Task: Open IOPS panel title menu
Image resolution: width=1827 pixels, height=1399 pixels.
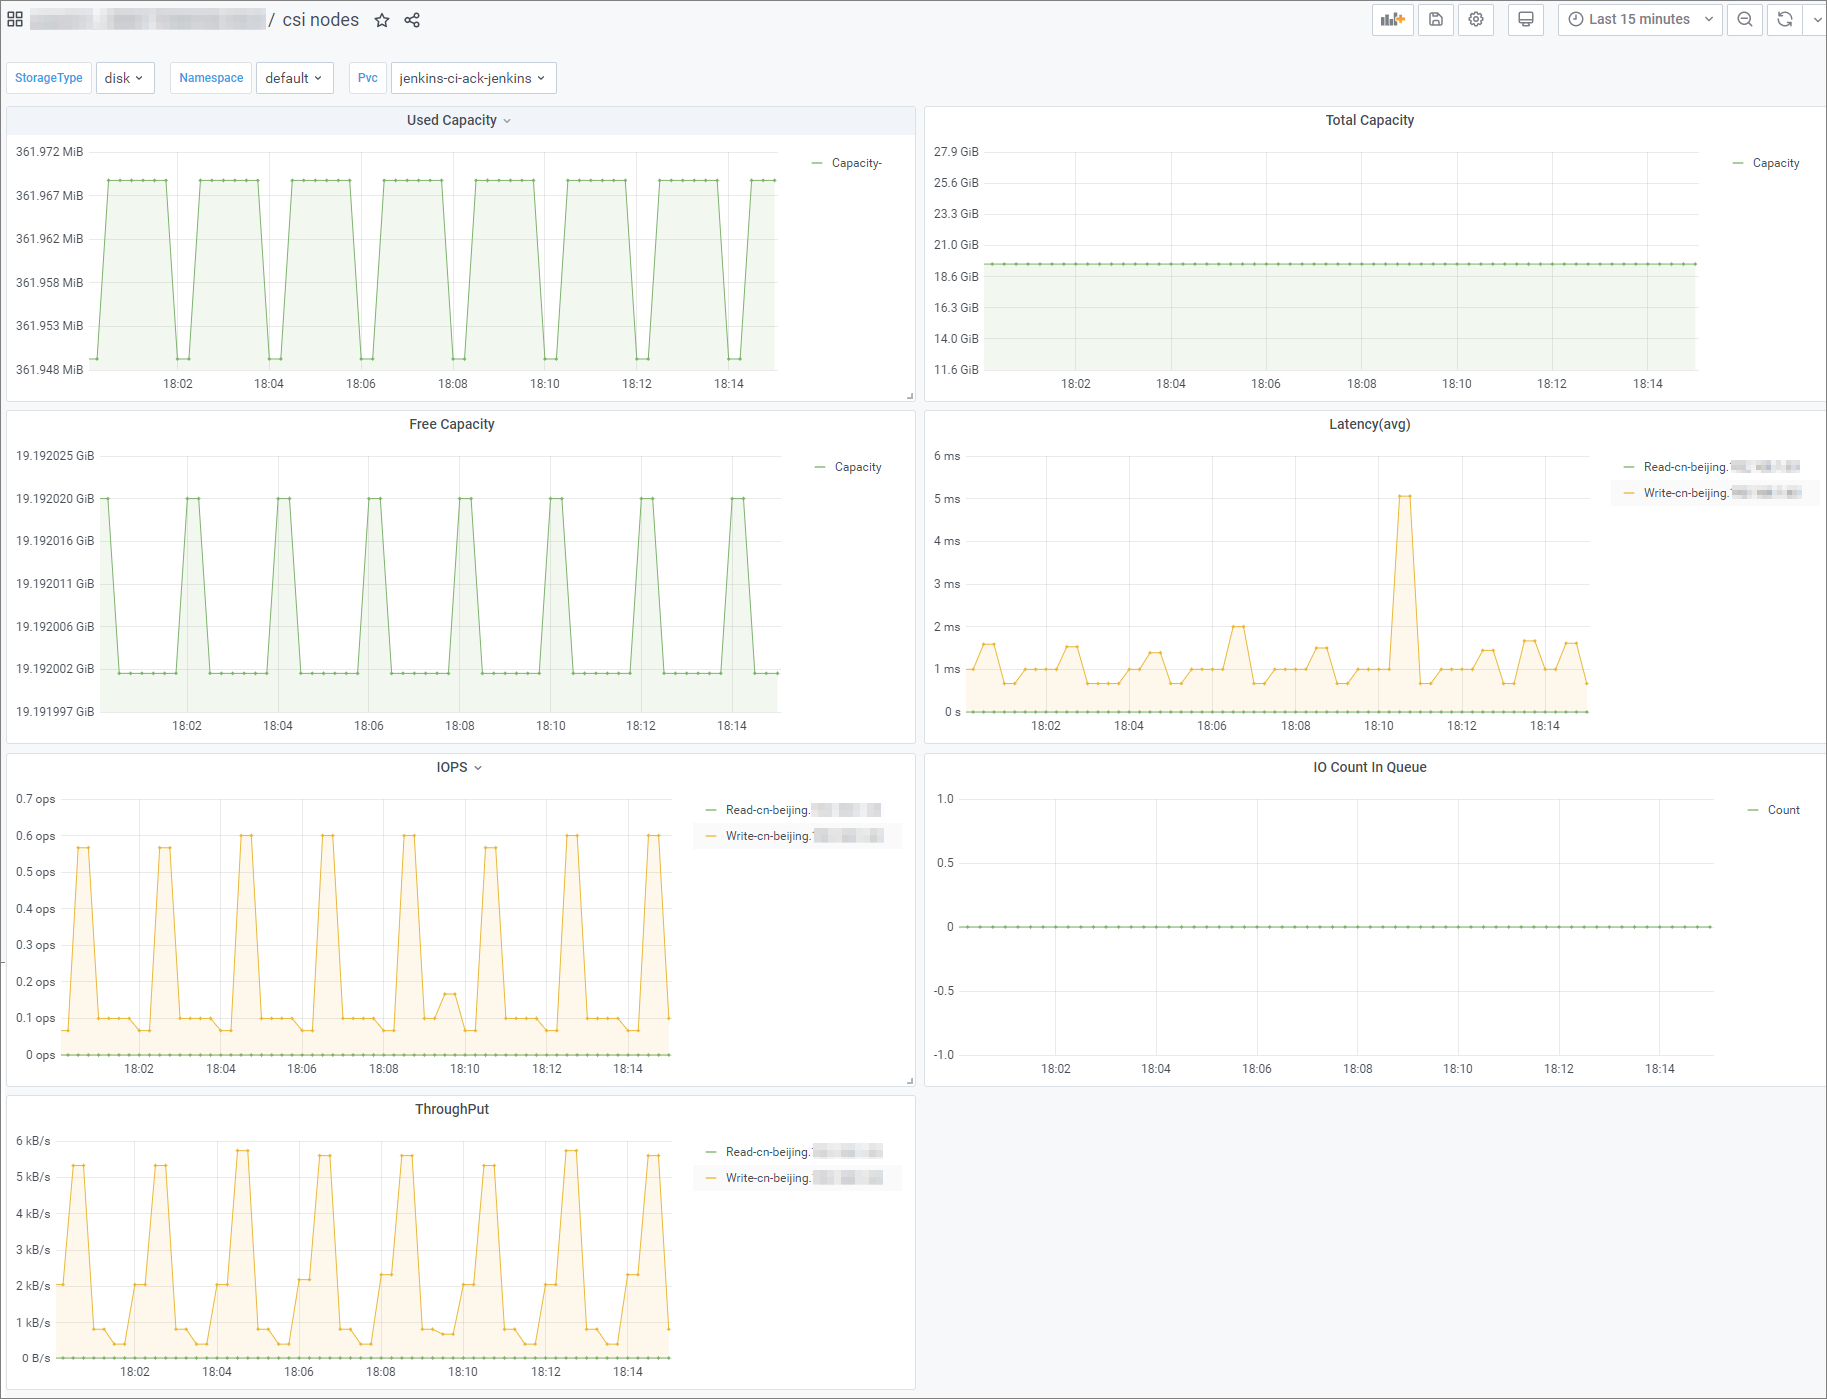Action: (459, 767)
